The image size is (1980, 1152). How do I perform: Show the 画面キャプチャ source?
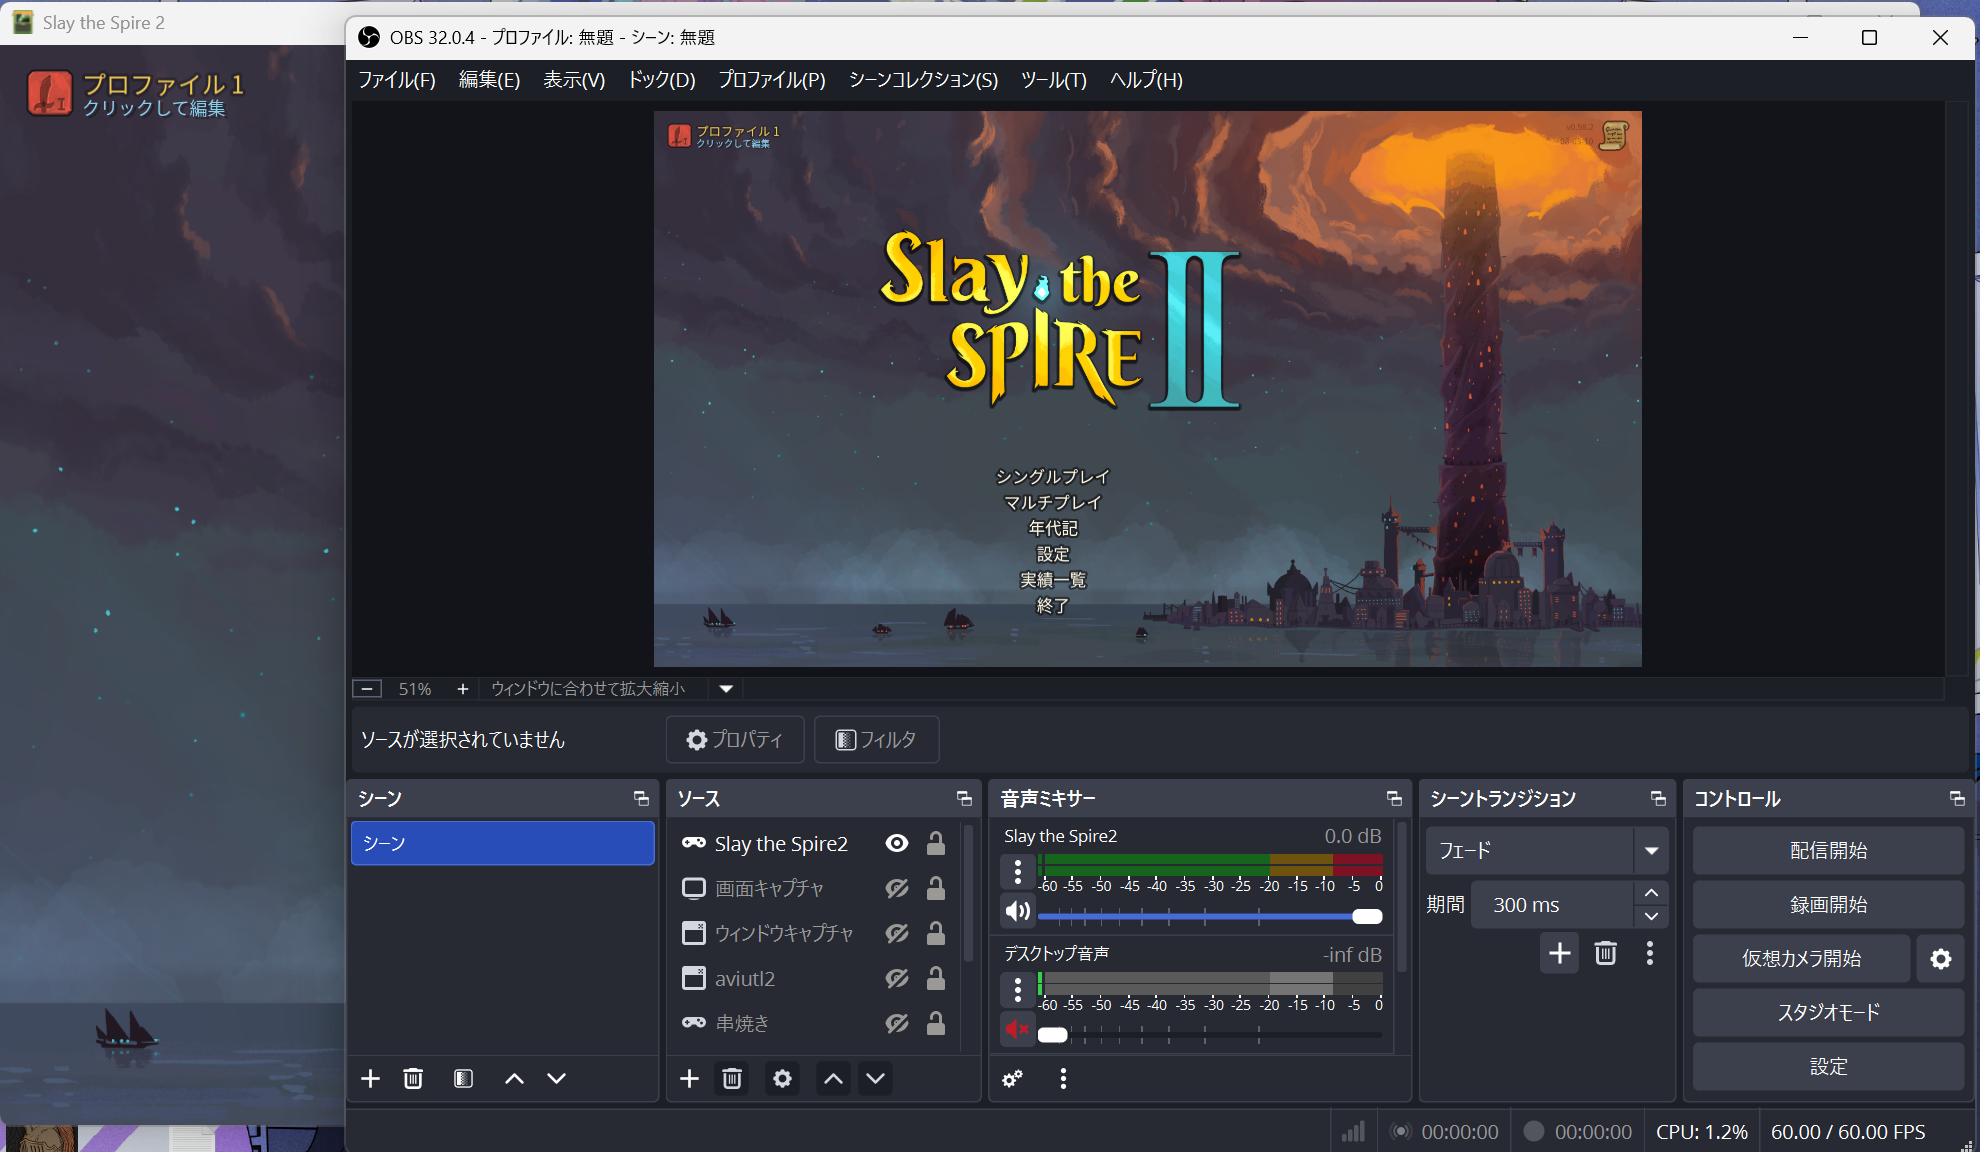click(897, 888)
